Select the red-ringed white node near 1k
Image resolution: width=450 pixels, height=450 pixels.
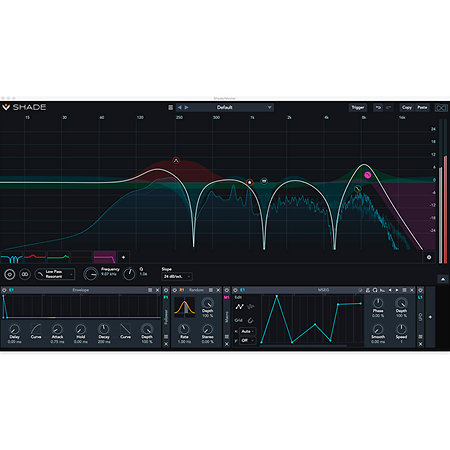[249, 182]
